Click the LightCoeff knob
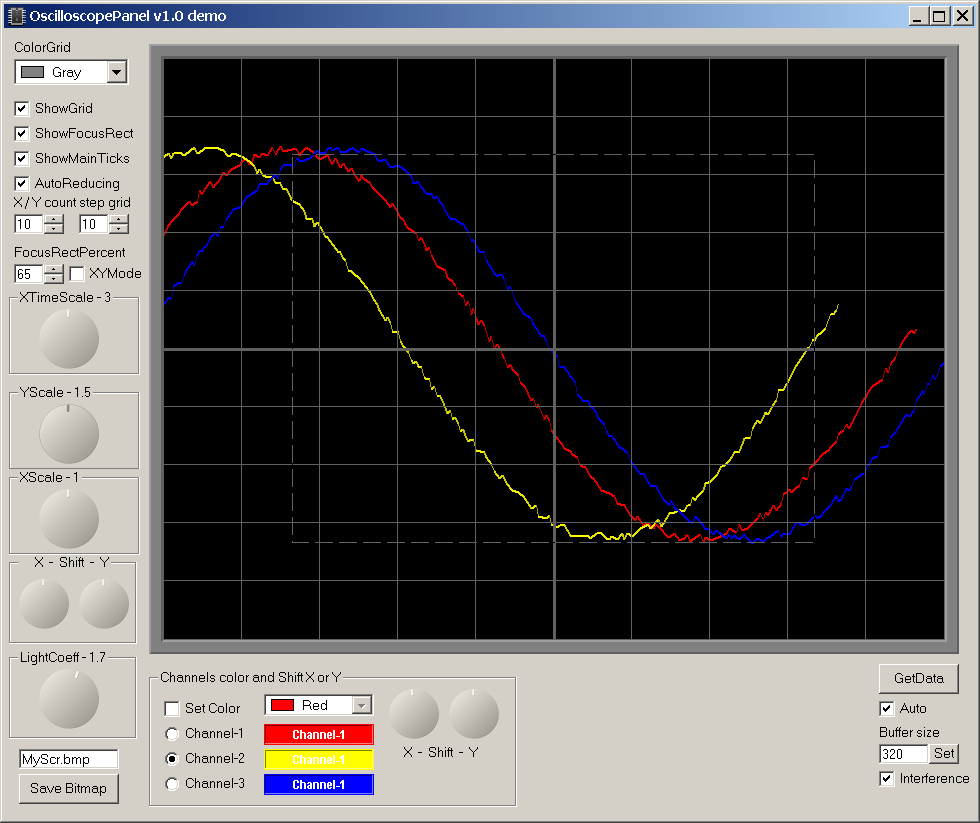The image size is (980, 823). click(69, 699)
